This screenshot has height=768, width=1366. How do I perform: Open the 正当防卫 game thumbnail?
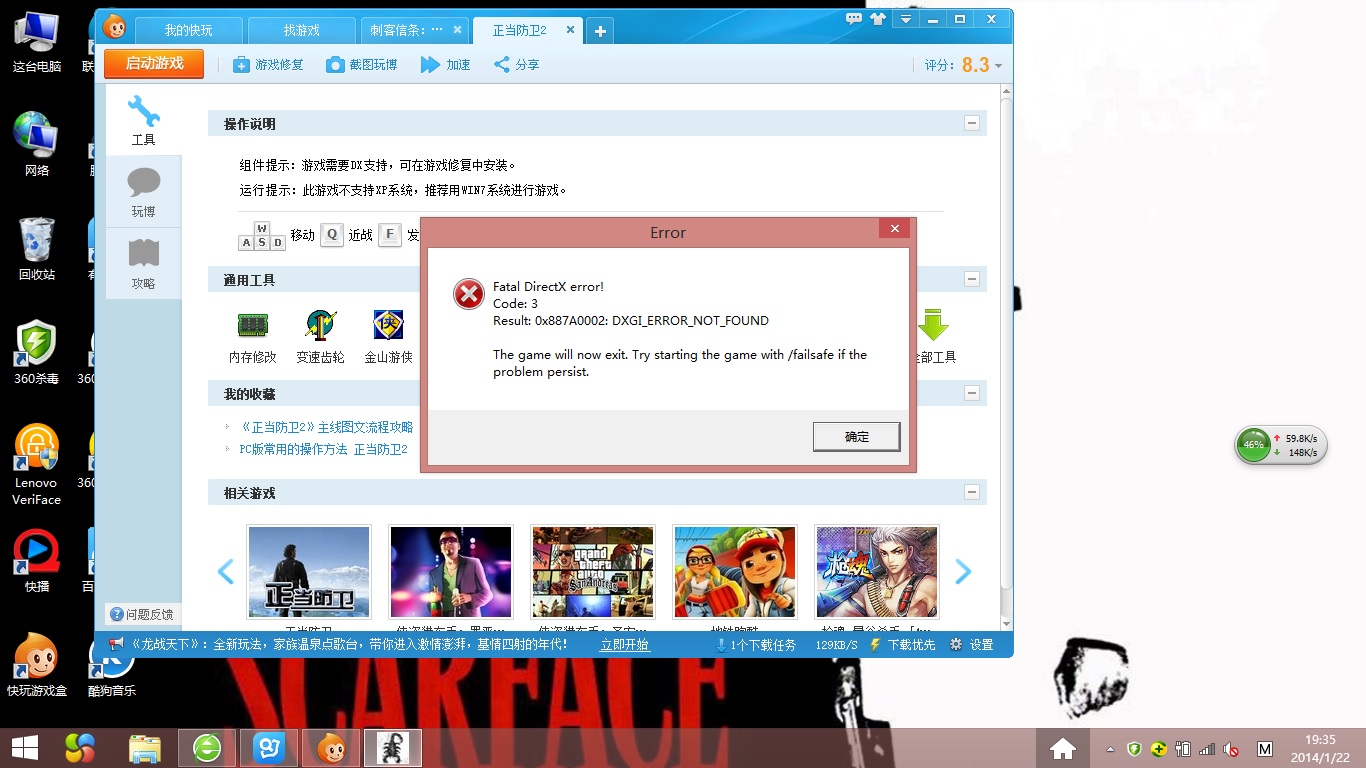tap(309, 572)
